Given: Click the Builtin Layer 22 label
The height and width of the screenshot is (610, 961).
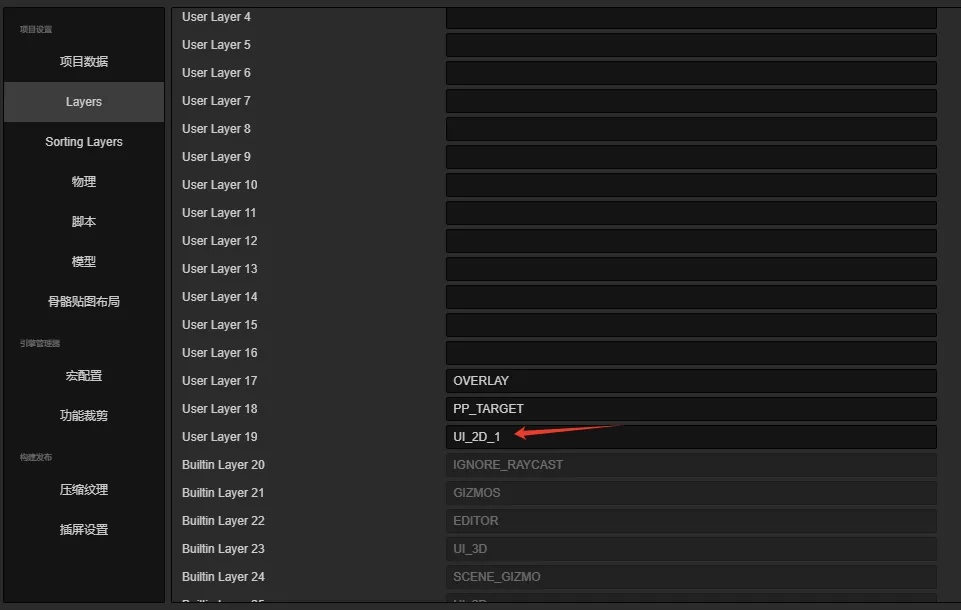Looking at the screenshot, I should click(x=223, y=520).
